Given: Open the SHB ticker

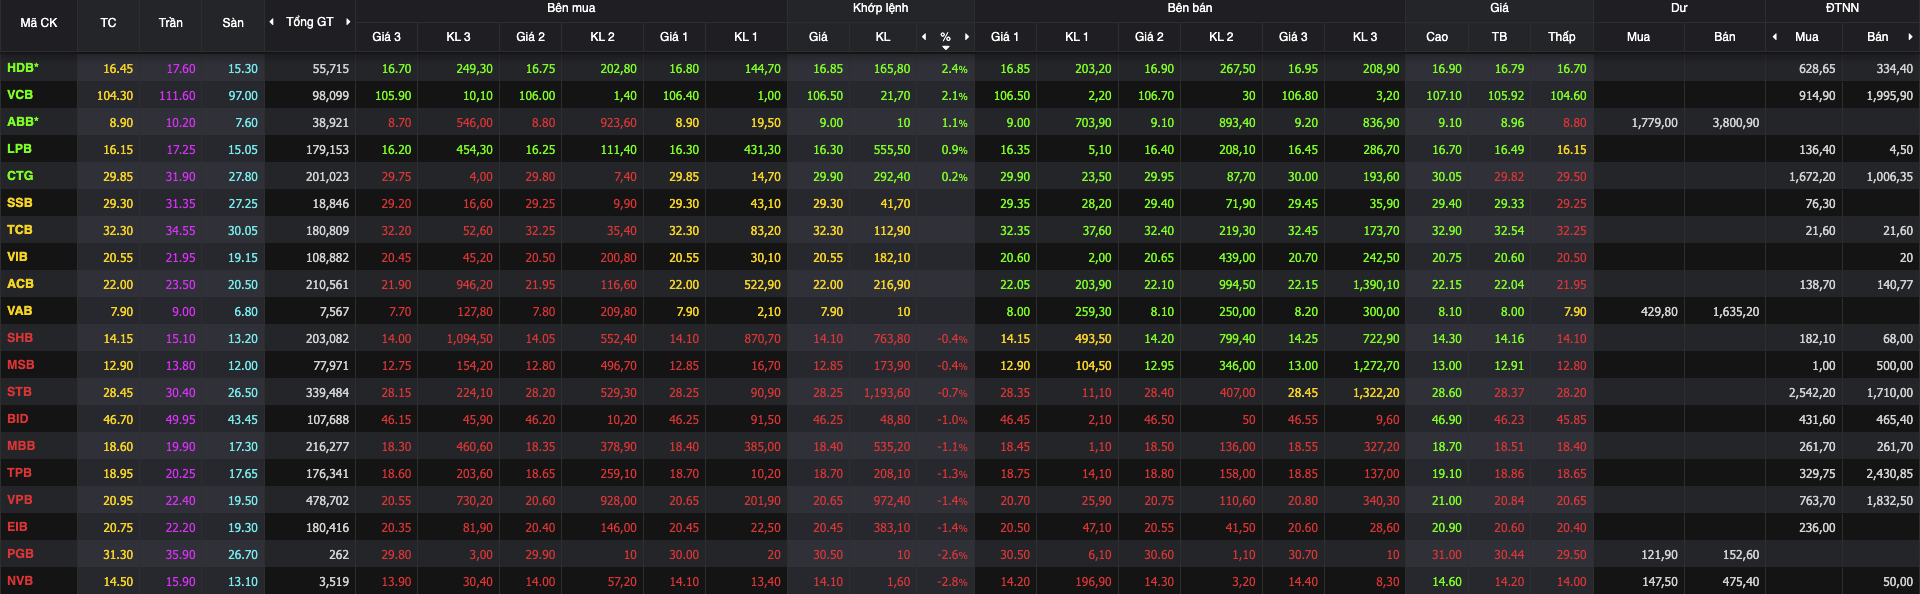Looking at the screenshot, I should 20,338.
